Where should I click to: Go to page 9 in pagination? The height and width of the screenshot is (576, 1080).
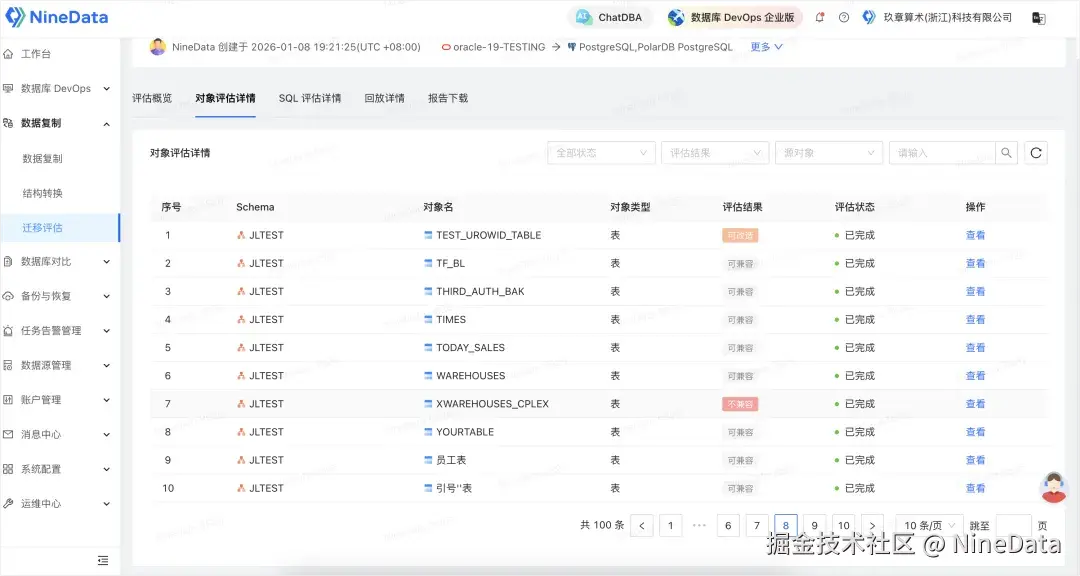click(x=815, y=526)
